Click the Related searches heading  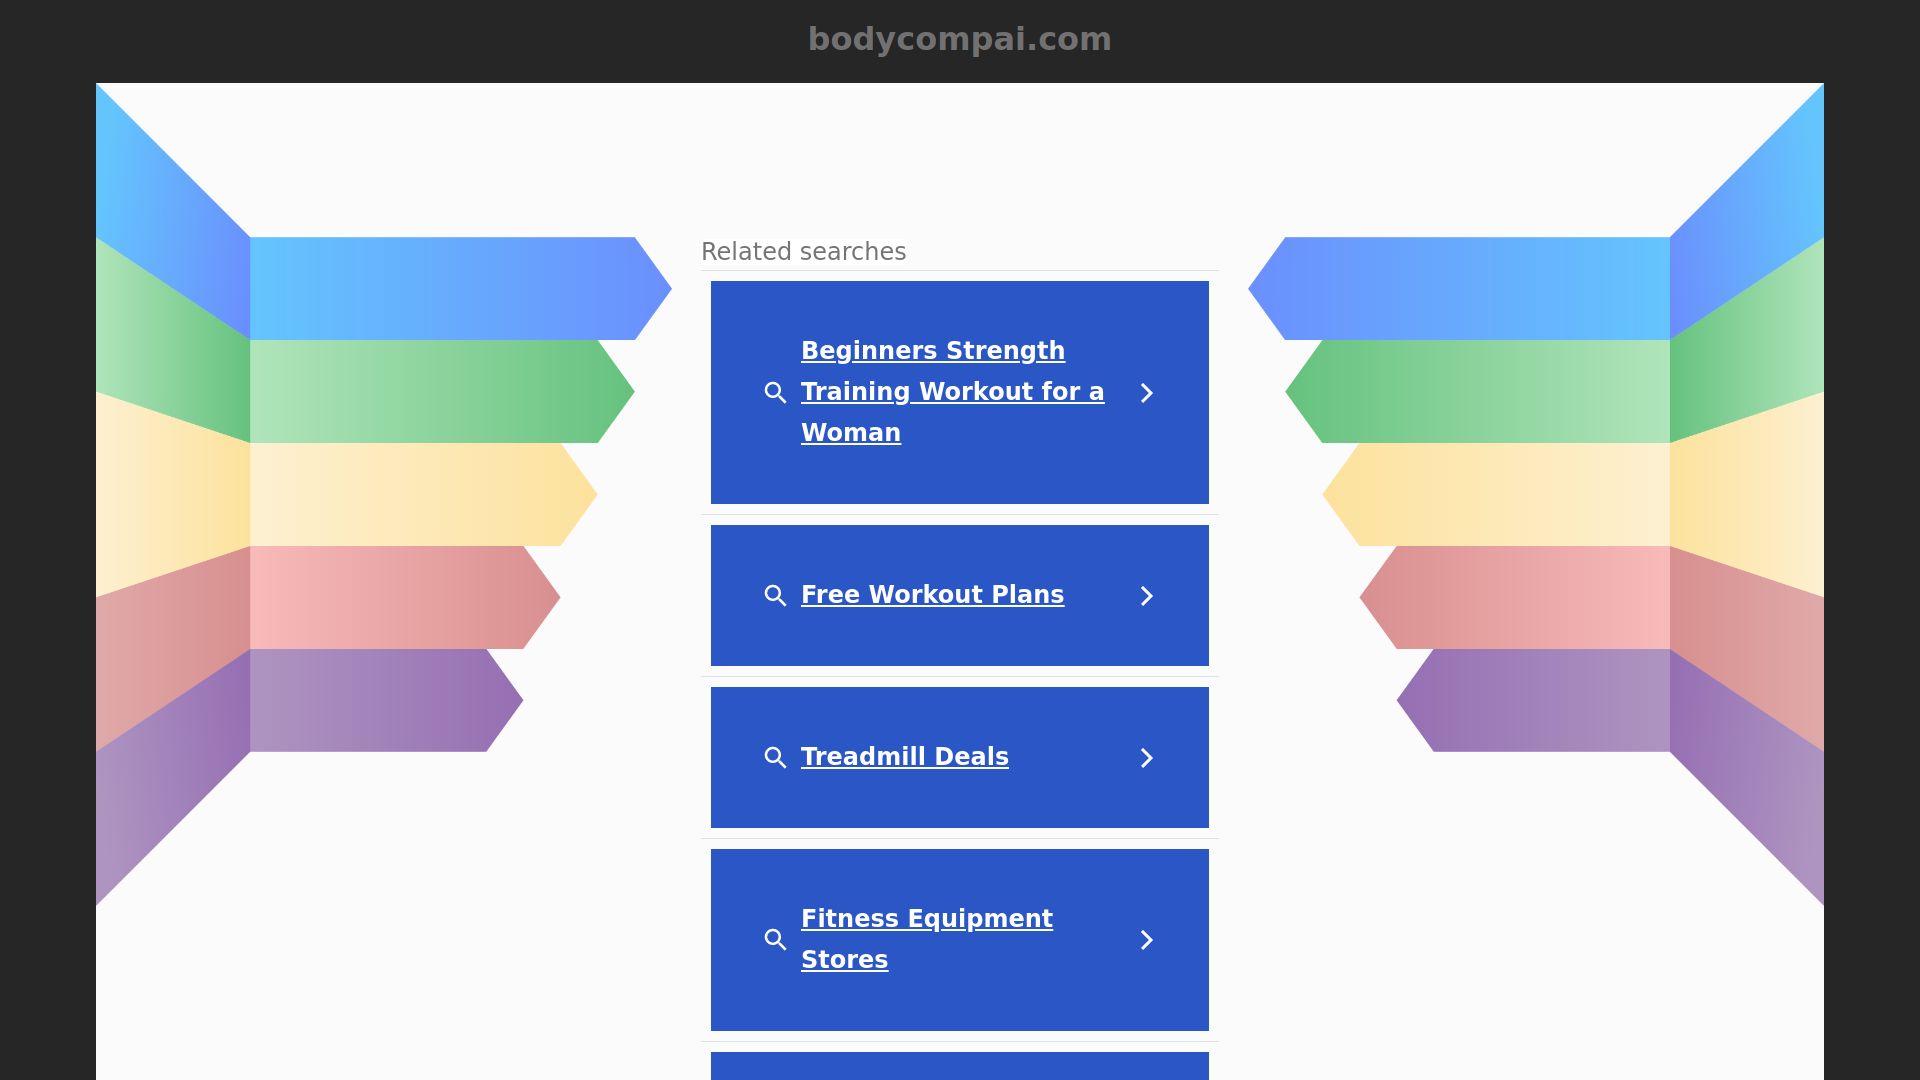pos(803,252)
